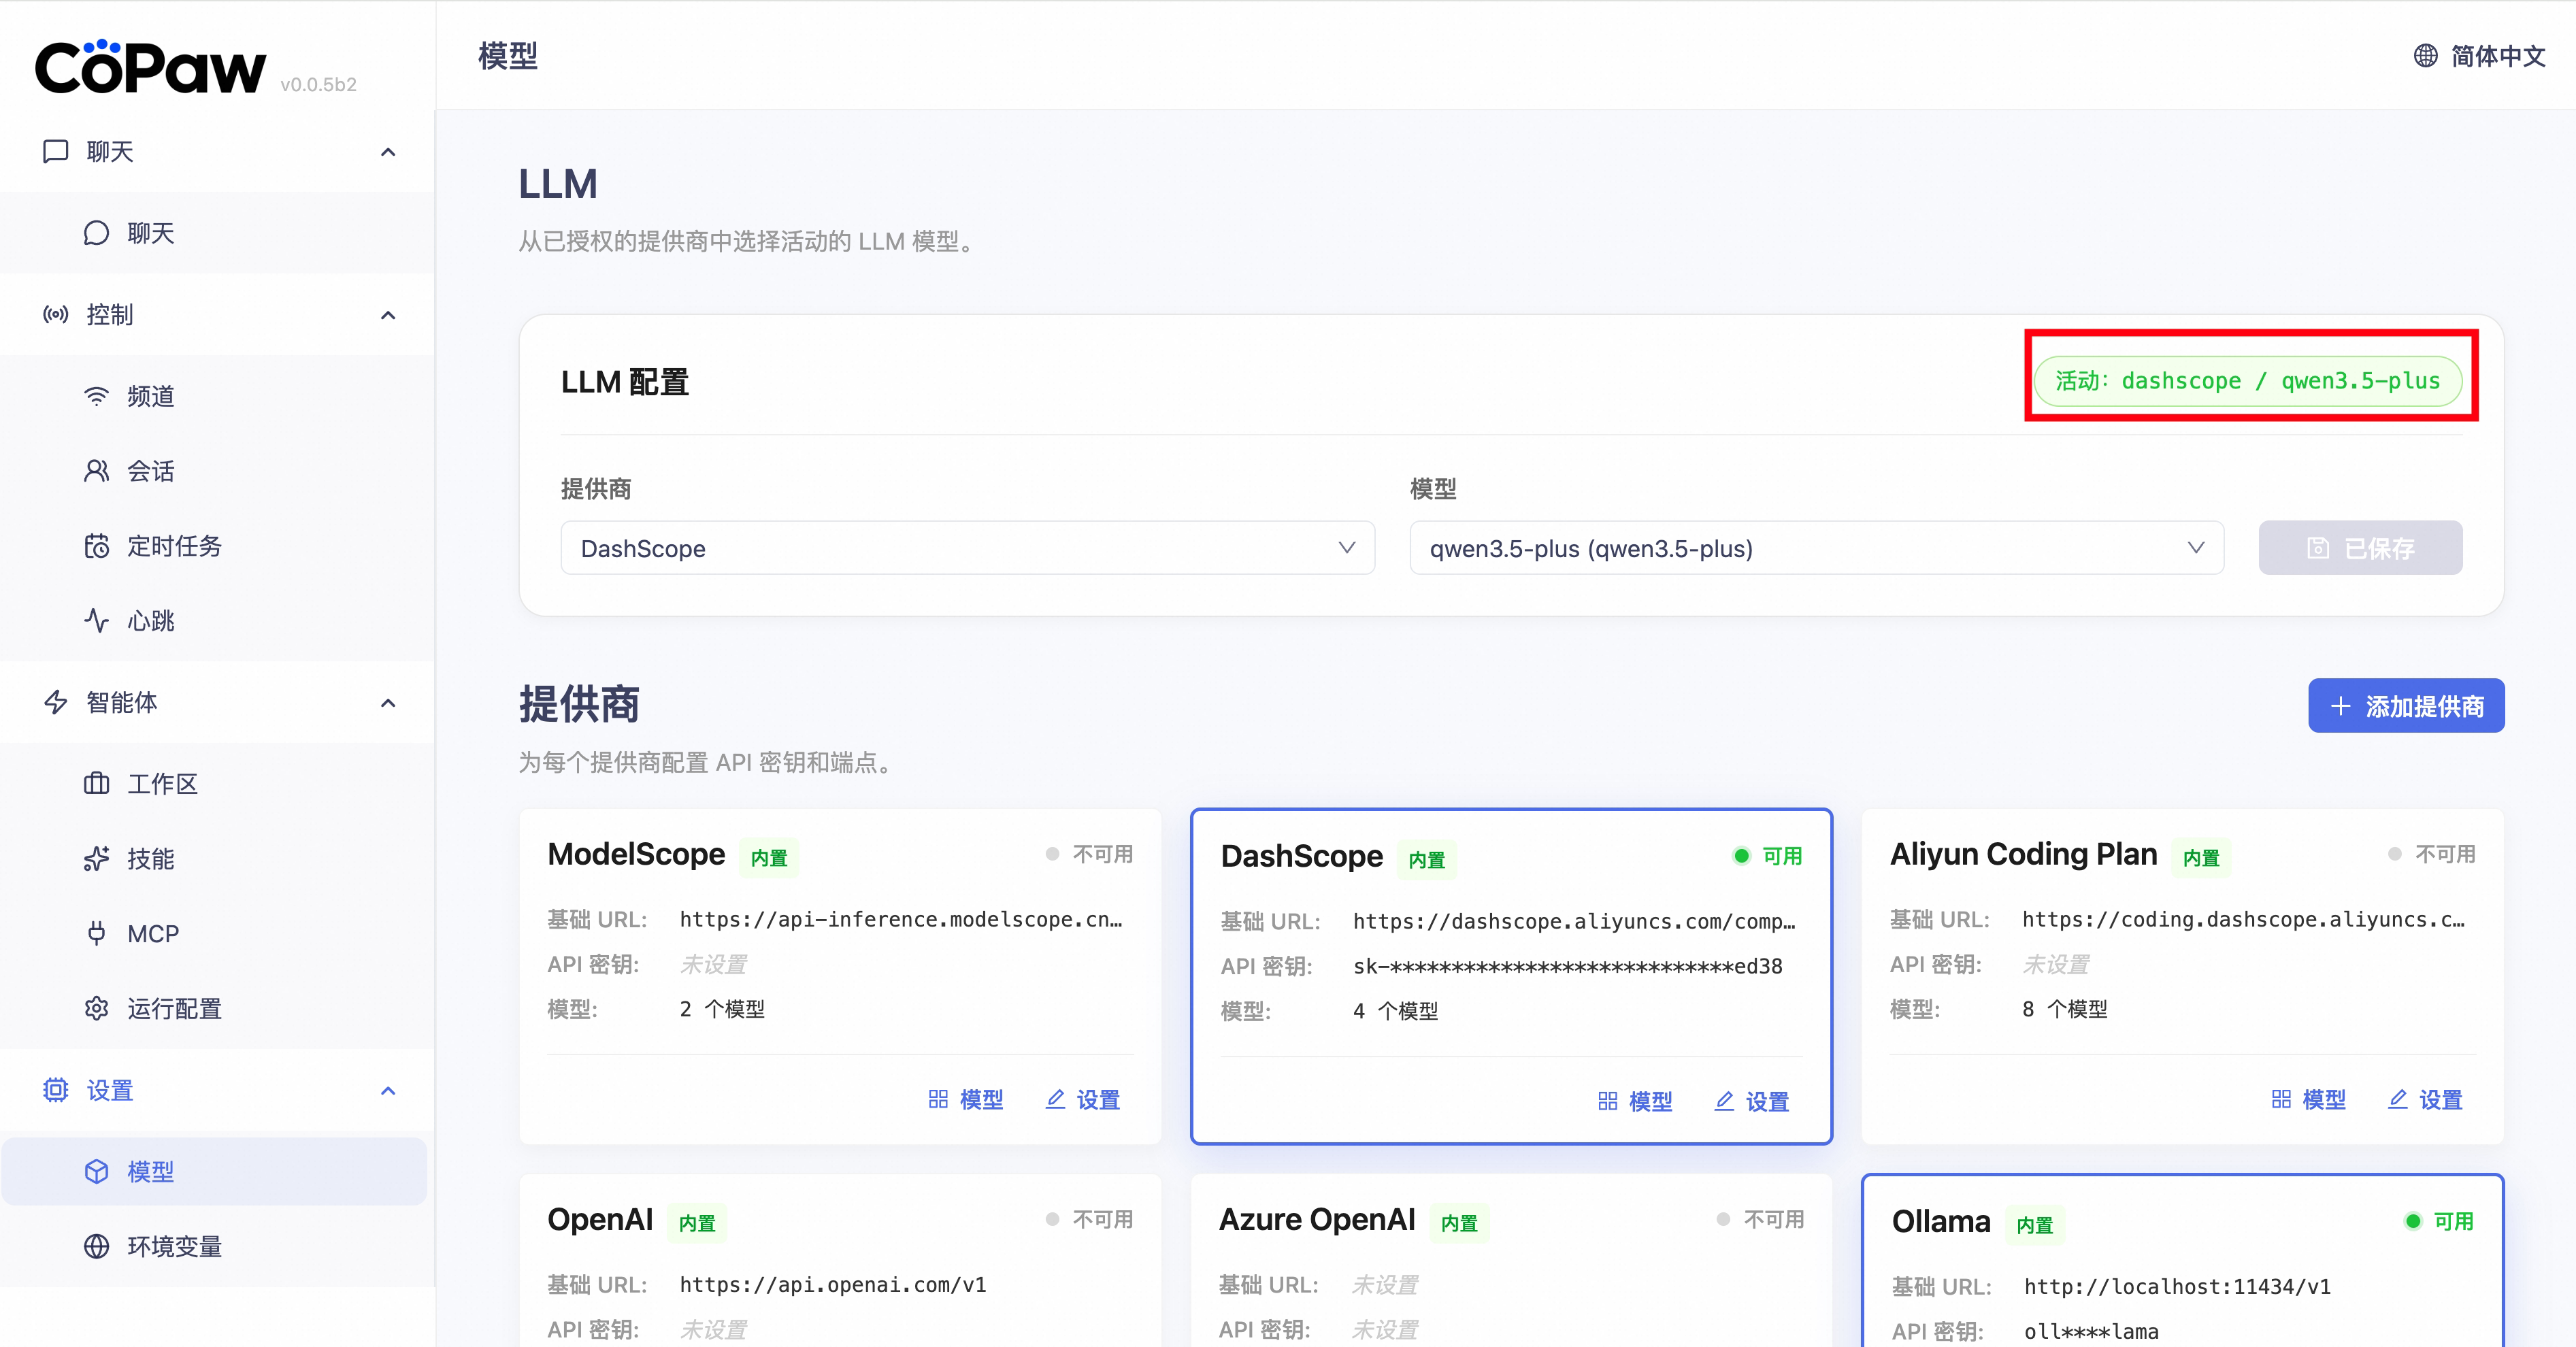Open the 提供商 DashScope dropdown
2576x1347 pixels.
pyautogui.click(x=967, y=548)
